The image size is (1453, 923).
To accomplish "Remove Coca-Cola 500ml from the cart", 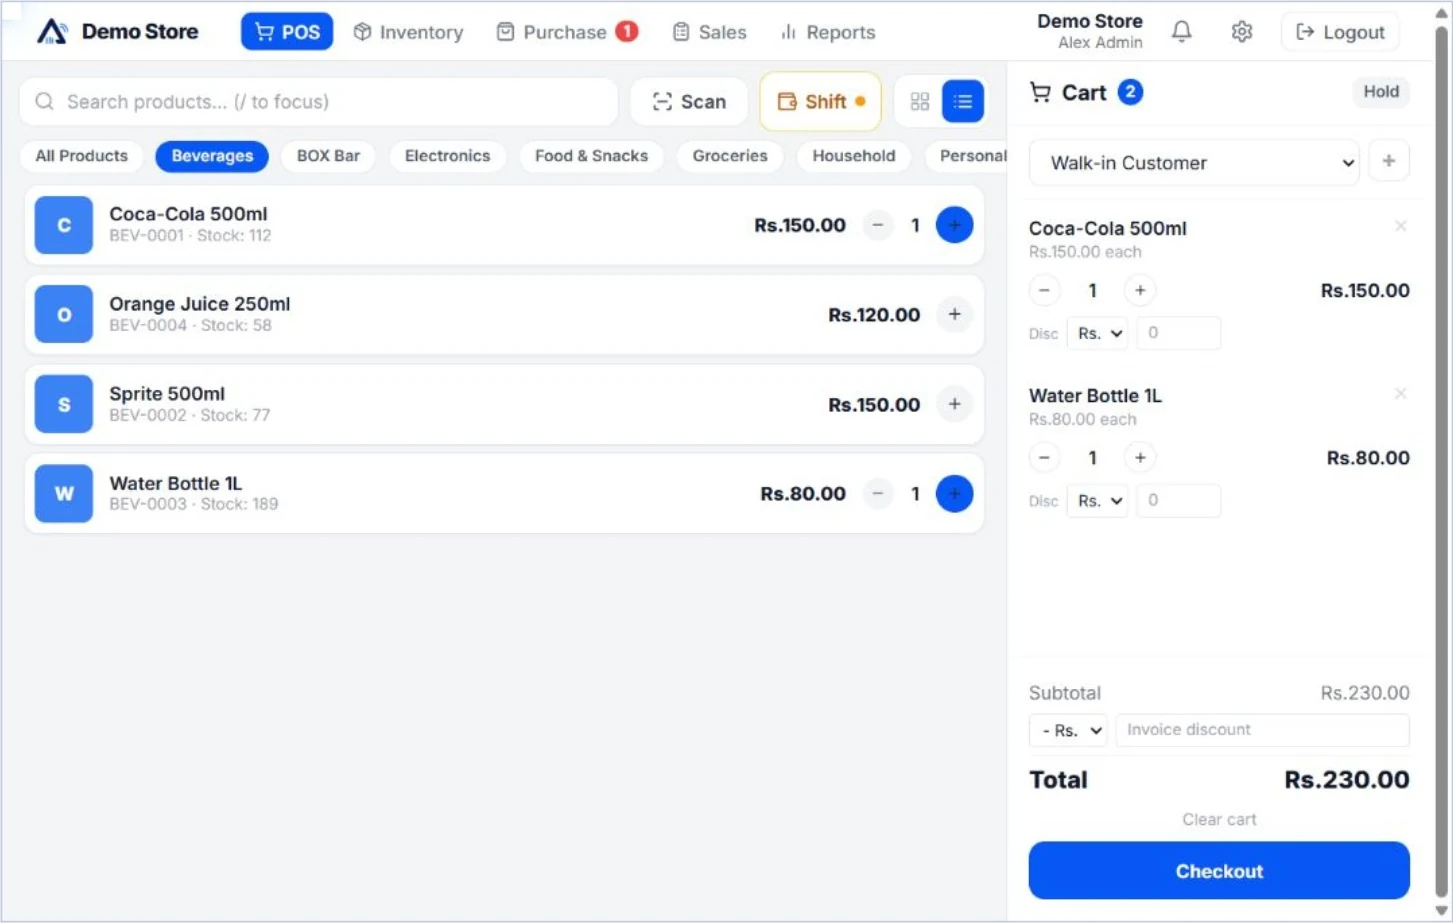I will coord(1400,226).
